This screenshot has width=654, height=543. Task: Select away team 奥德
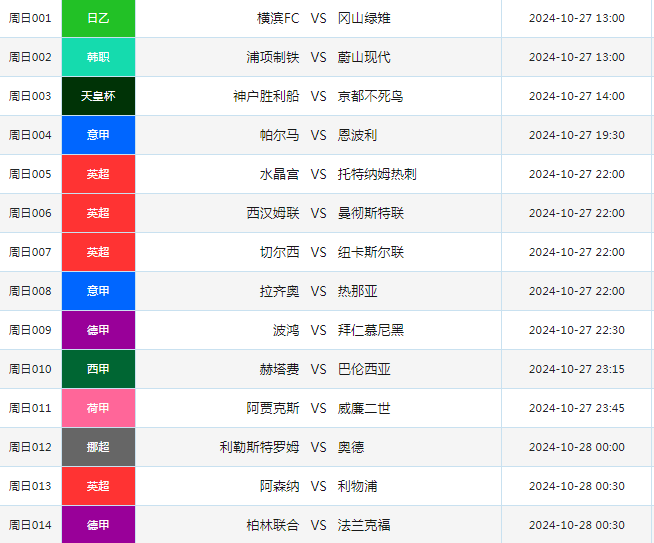(351, 447)
